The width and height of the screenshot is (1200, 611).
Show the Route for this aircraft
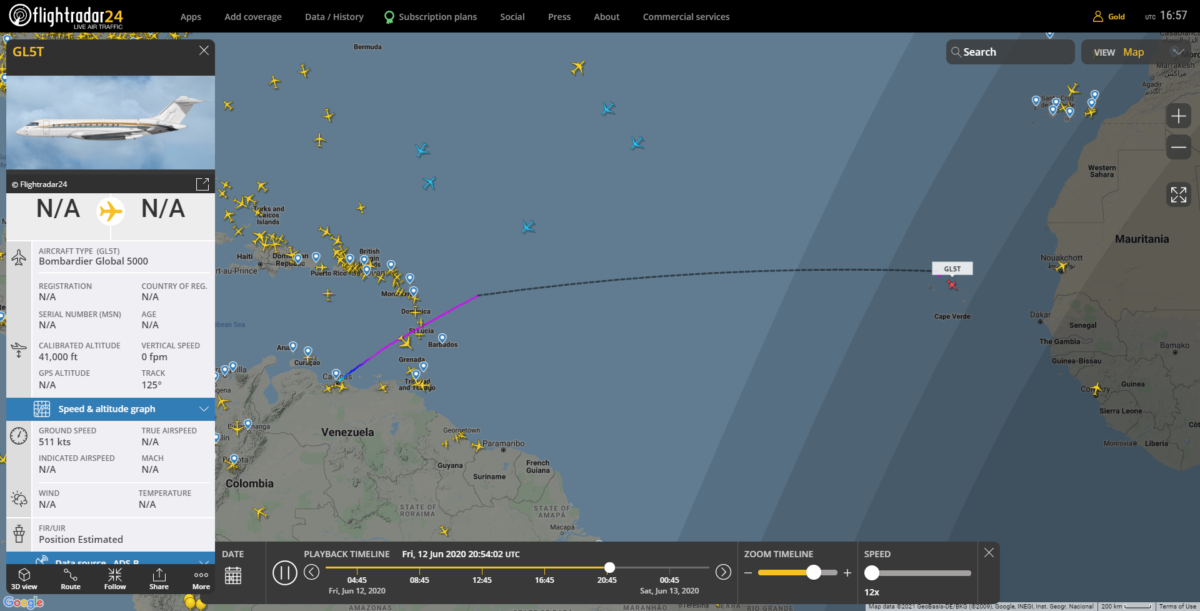coord(70,578)
